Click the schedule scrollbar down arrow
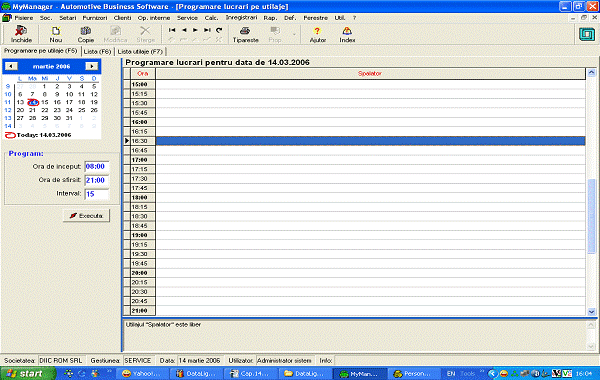This screenshot has height=380, width=600. [592, 312]
